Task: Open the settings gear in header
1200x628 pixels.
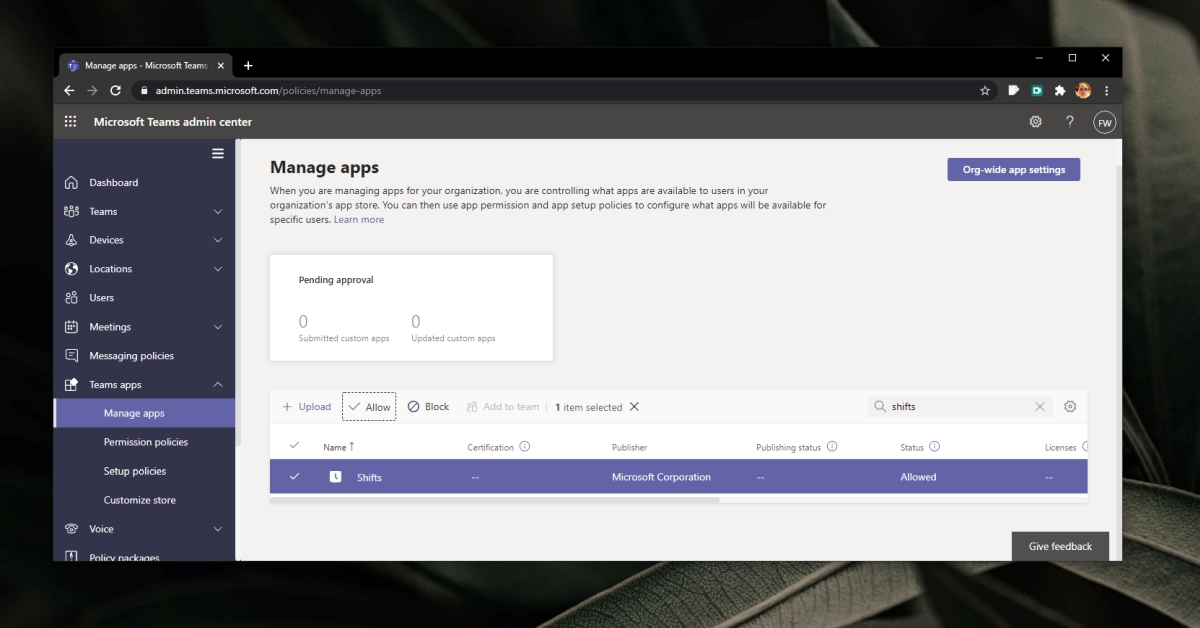Action: click(1035, 122)
